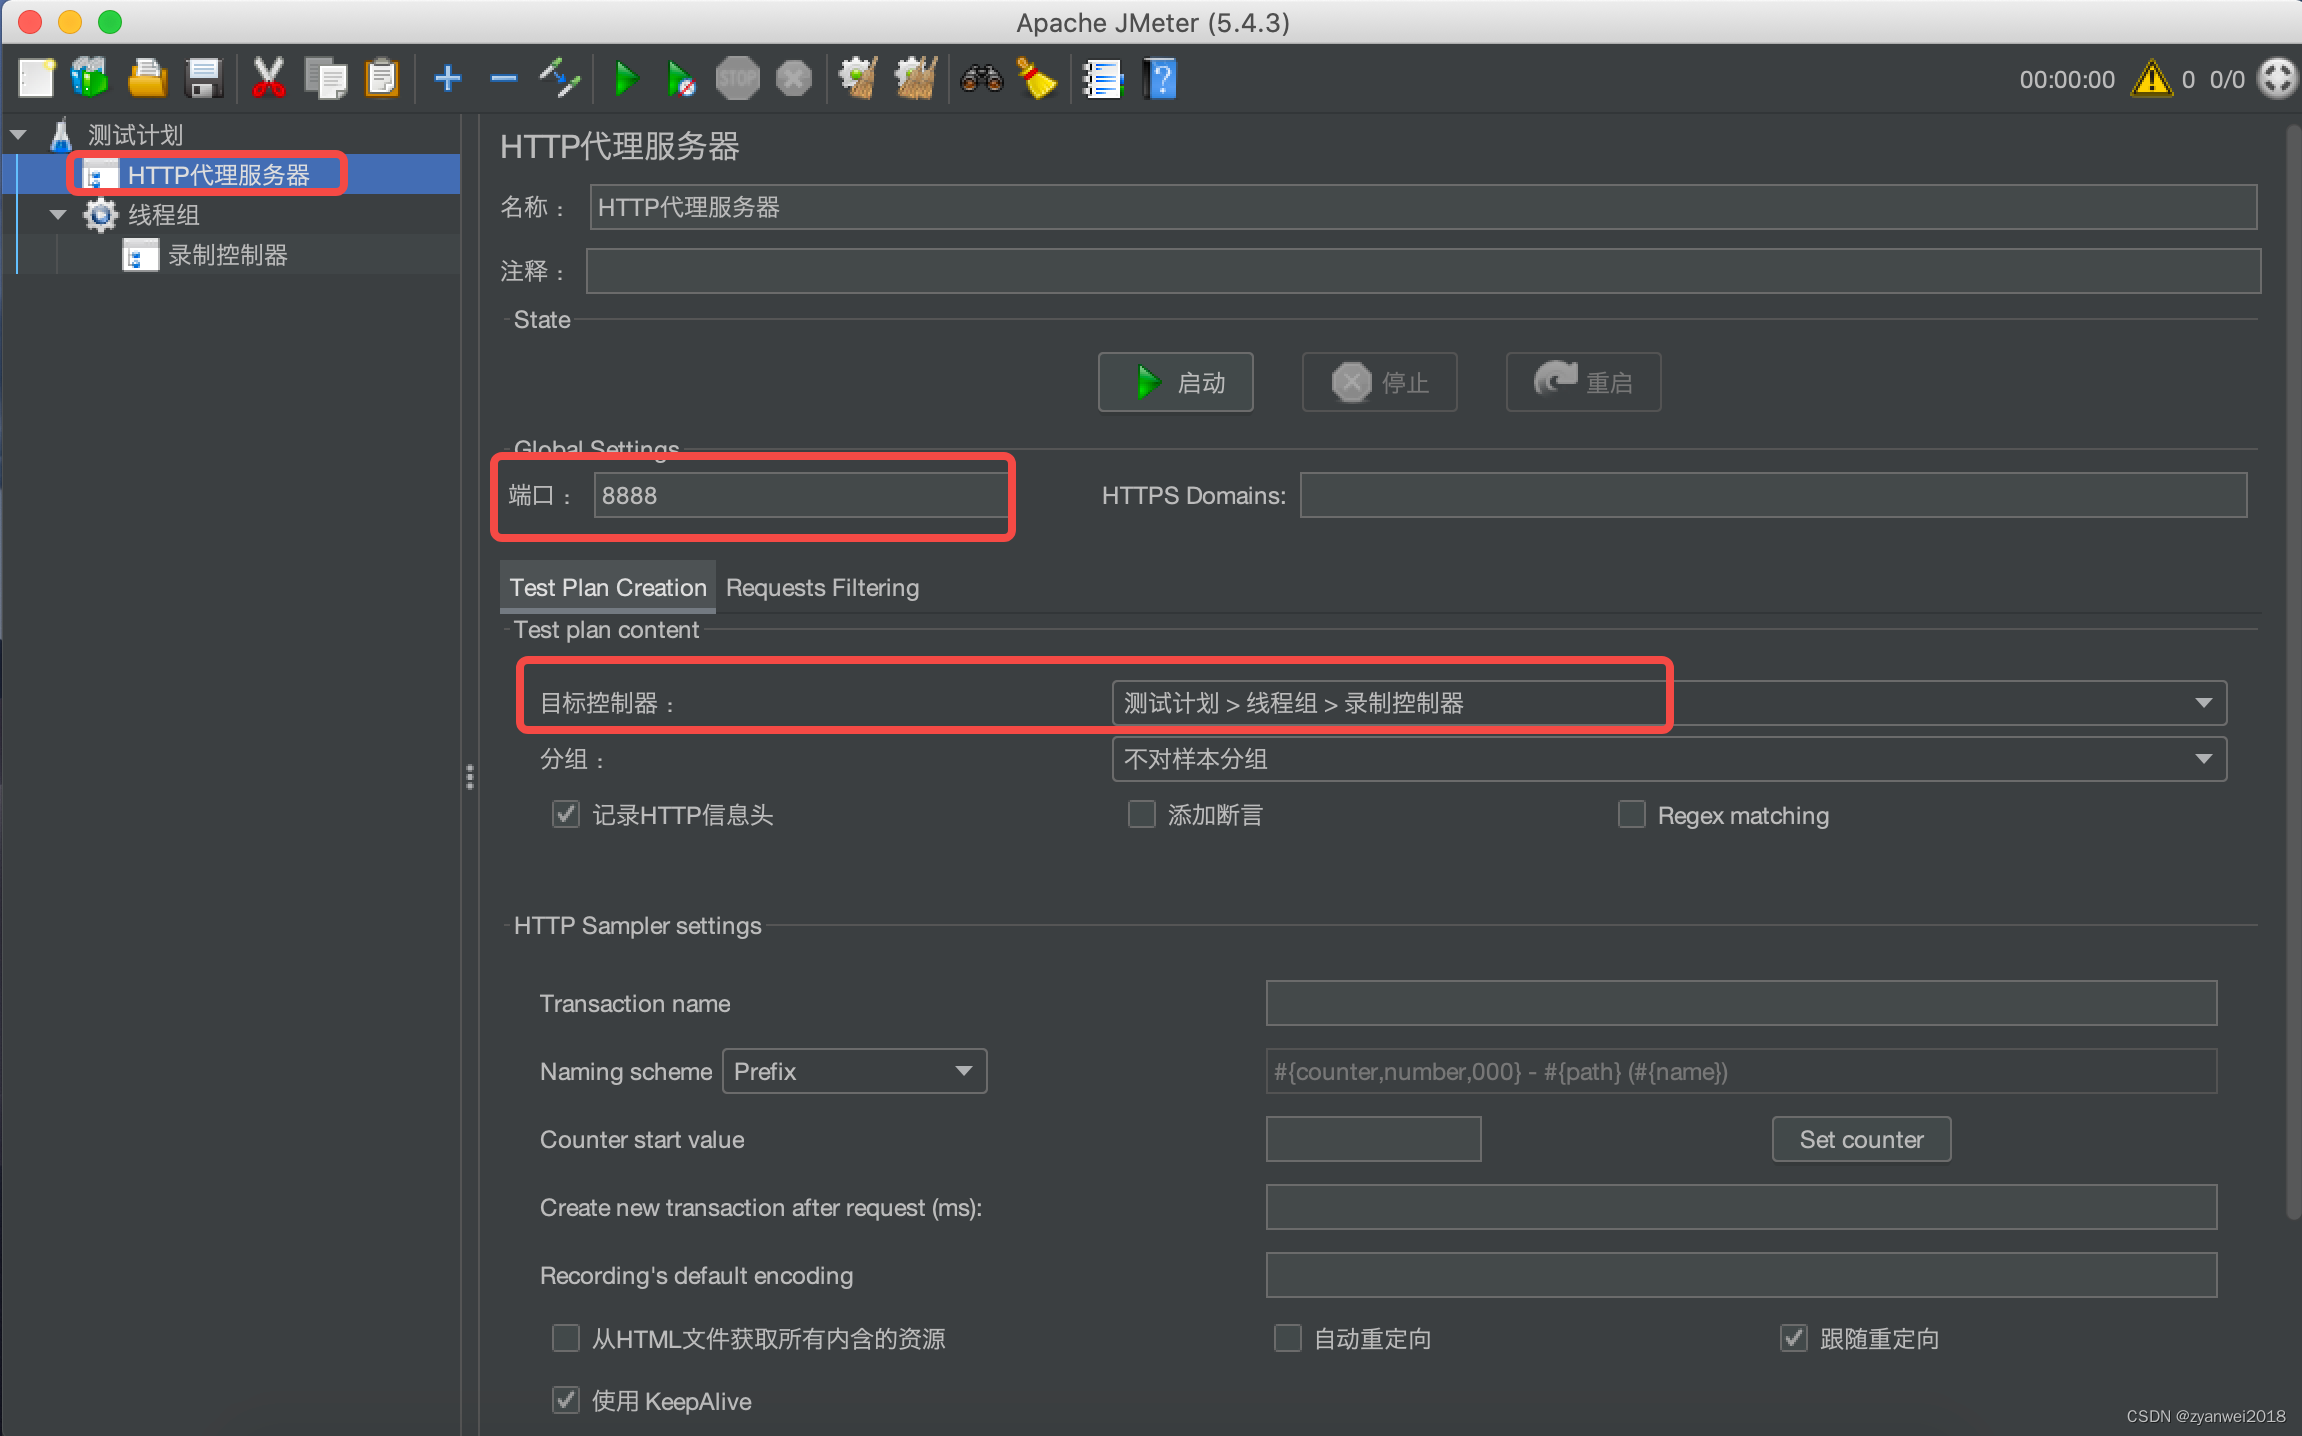This screenshot has height=1436, width=2302.
Task: Open Help via question mark icon
Action: pyautogui.click(x=1160, y=78)
